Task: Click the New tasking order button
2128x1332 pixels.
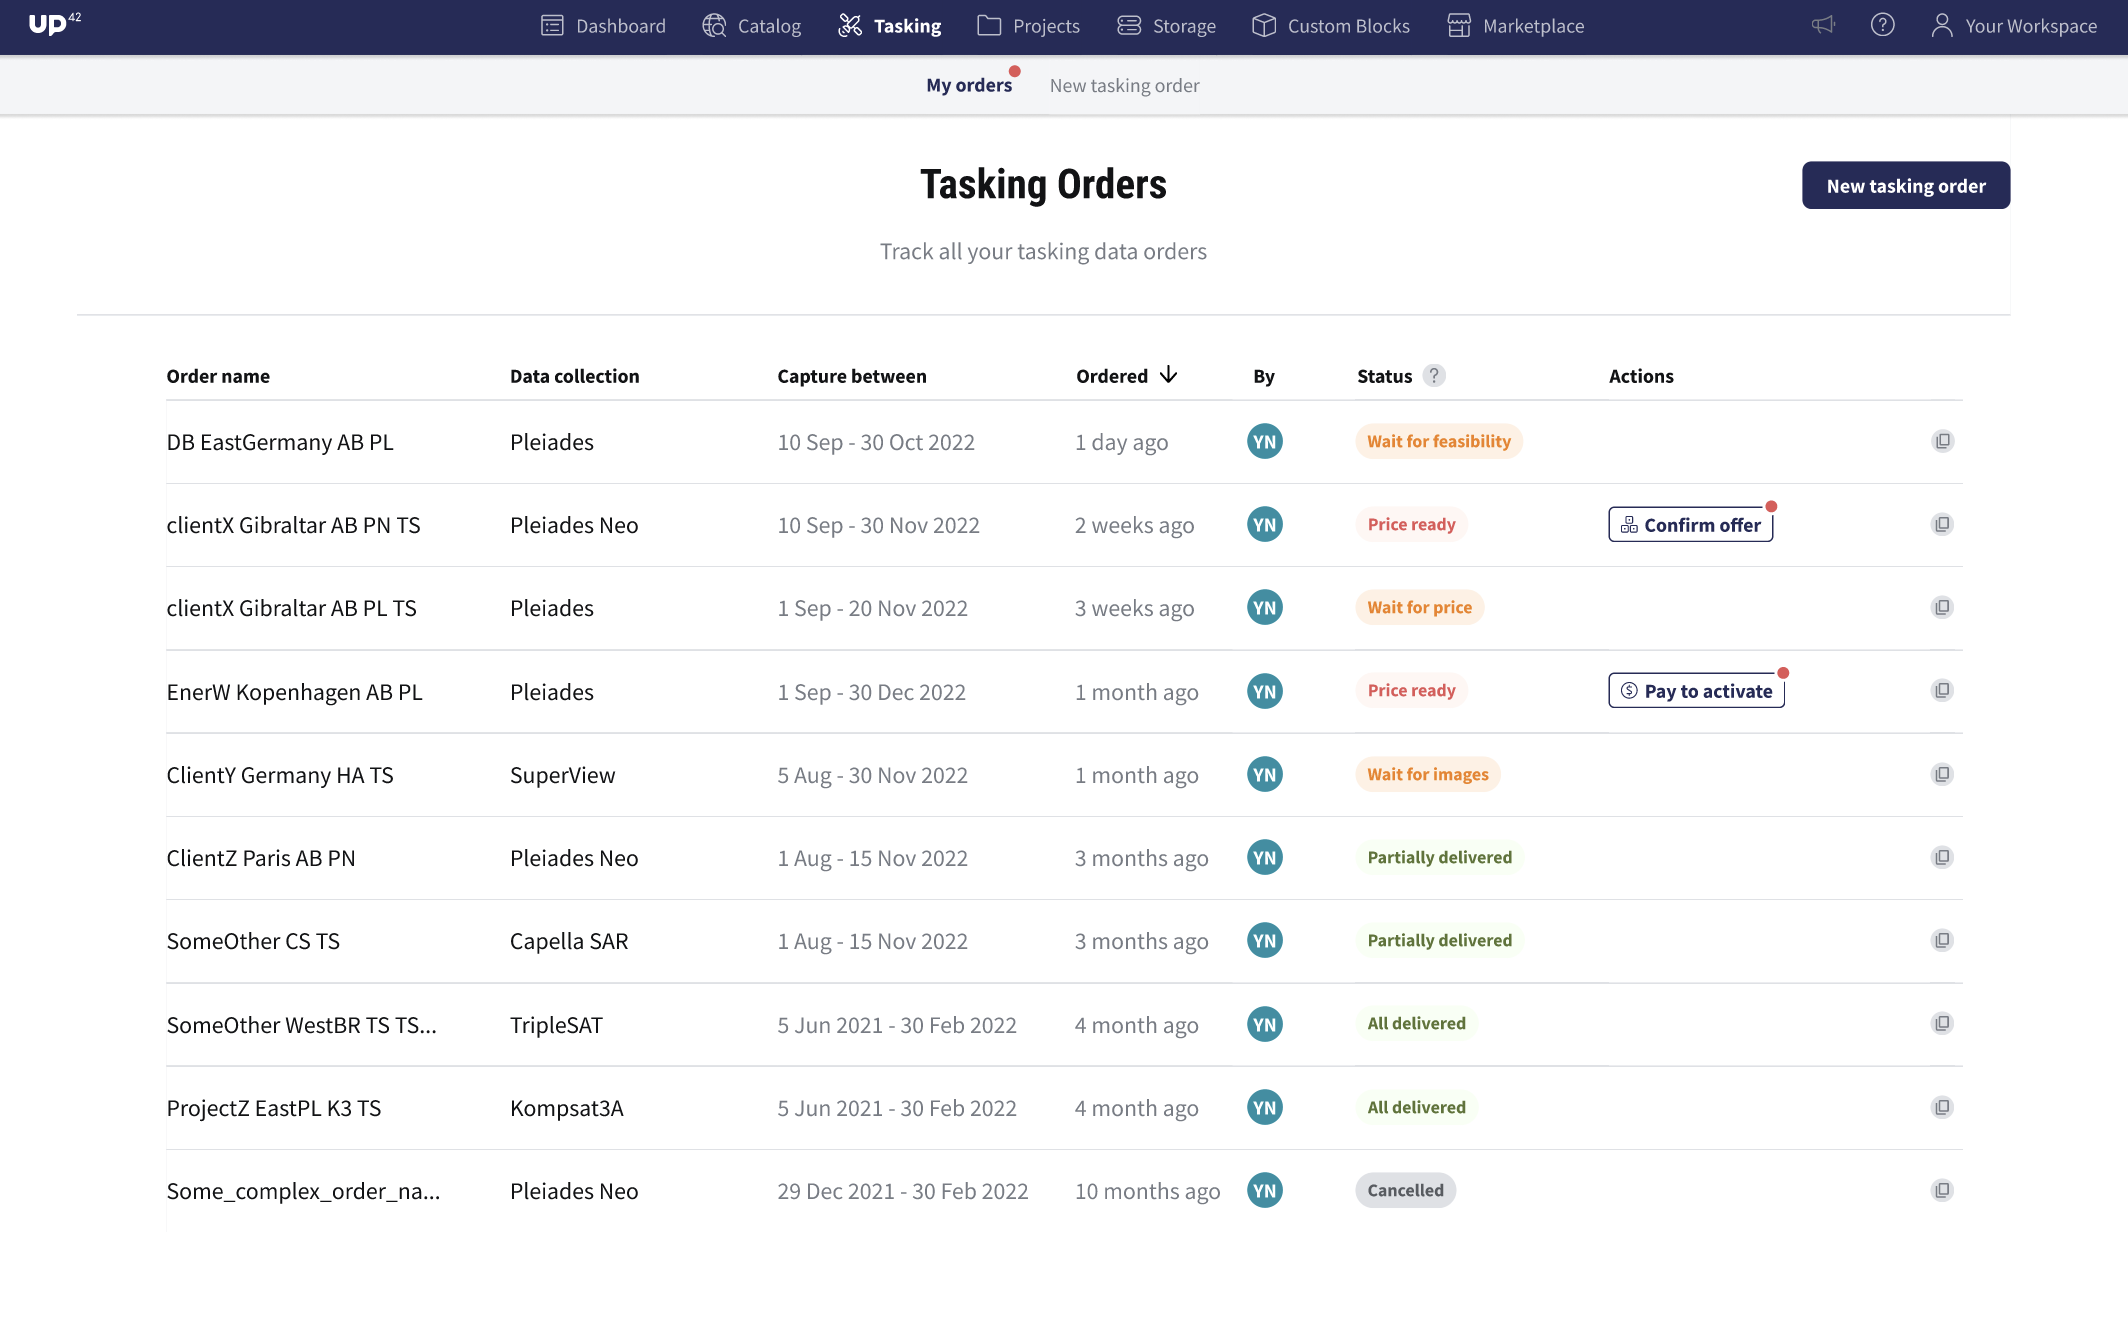Action: coord(1905,186)
